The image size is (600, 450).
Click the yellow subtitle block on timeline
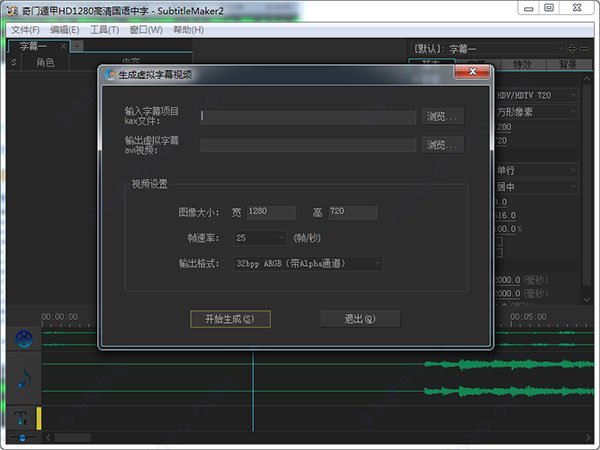[39, 418]
